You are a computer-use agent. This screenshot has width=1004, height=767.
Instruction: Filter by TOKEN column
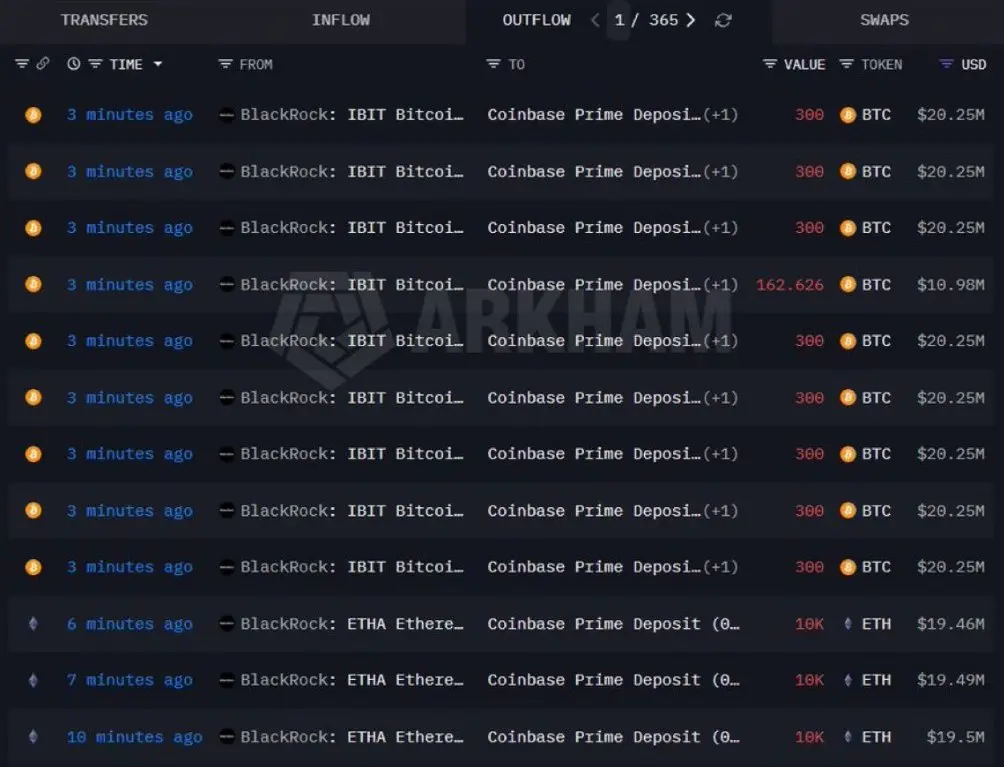pos(846,64)
